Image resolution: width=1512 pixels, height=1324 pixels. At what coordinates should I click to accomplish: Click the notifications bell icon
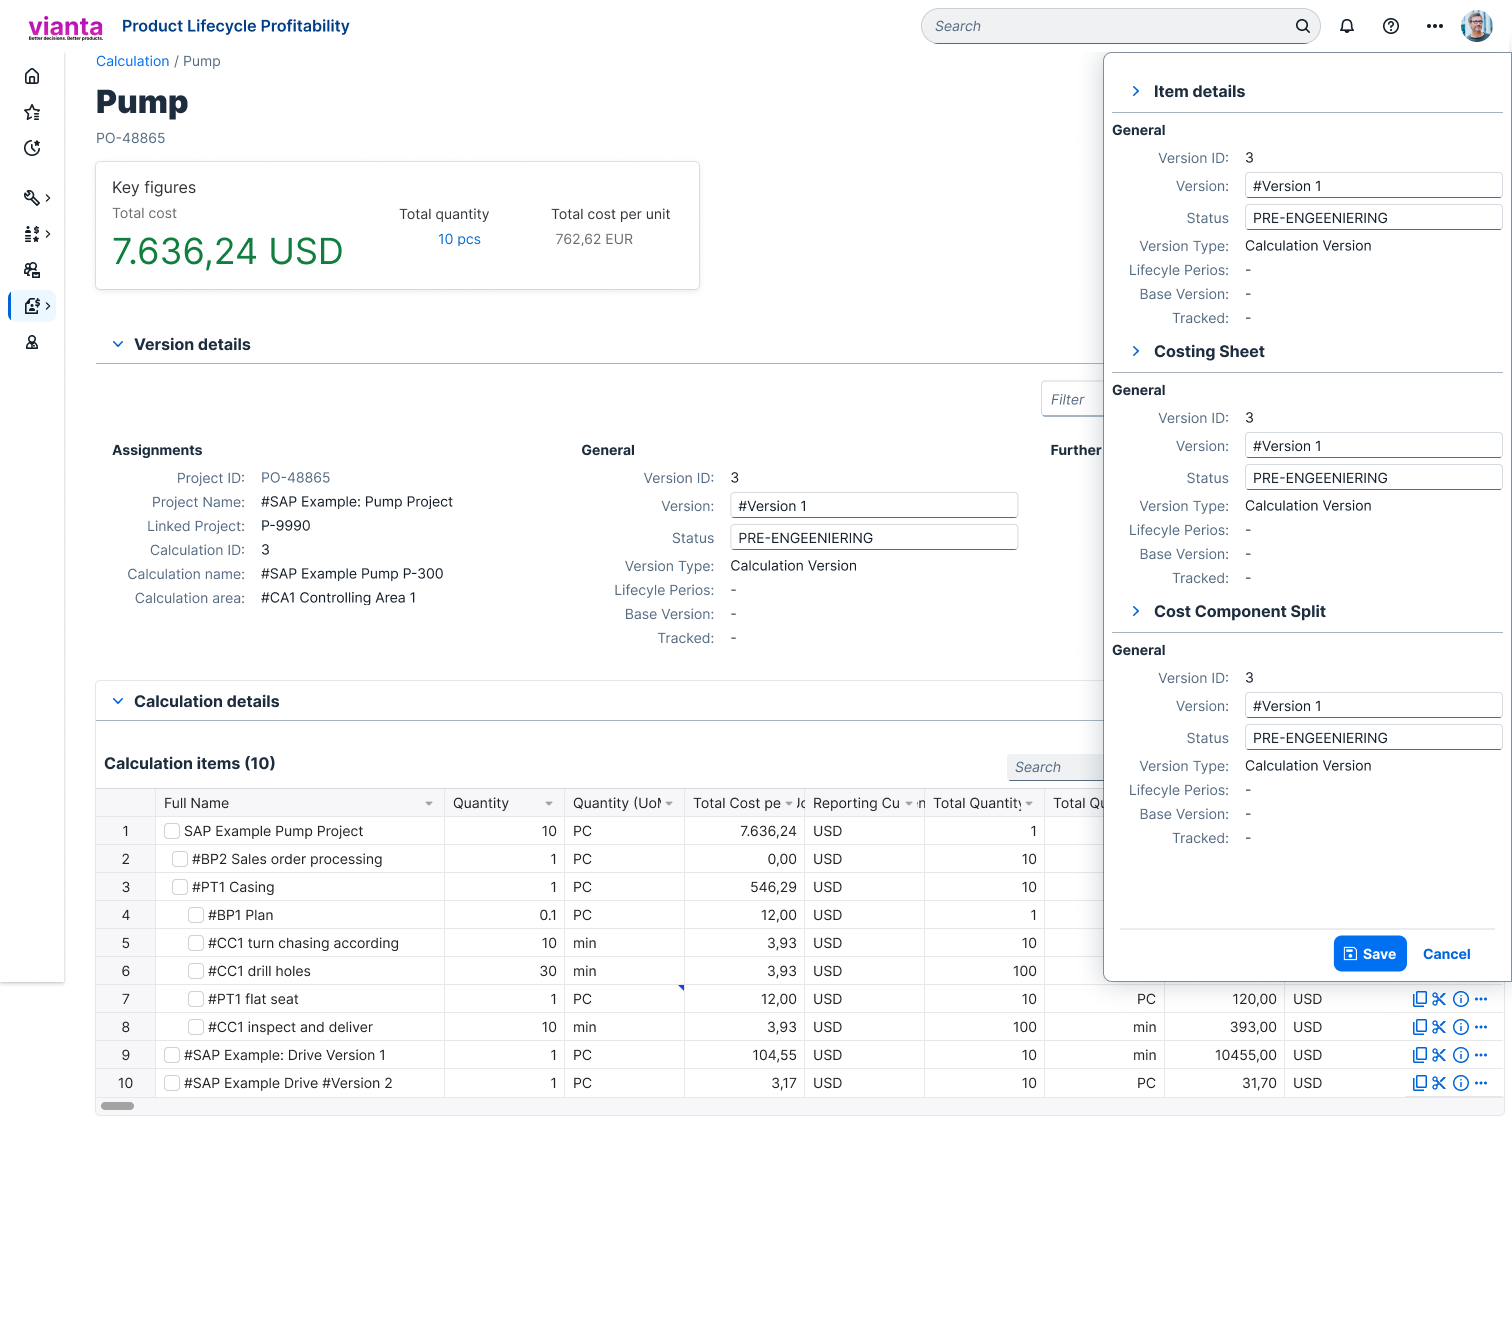1347,26
